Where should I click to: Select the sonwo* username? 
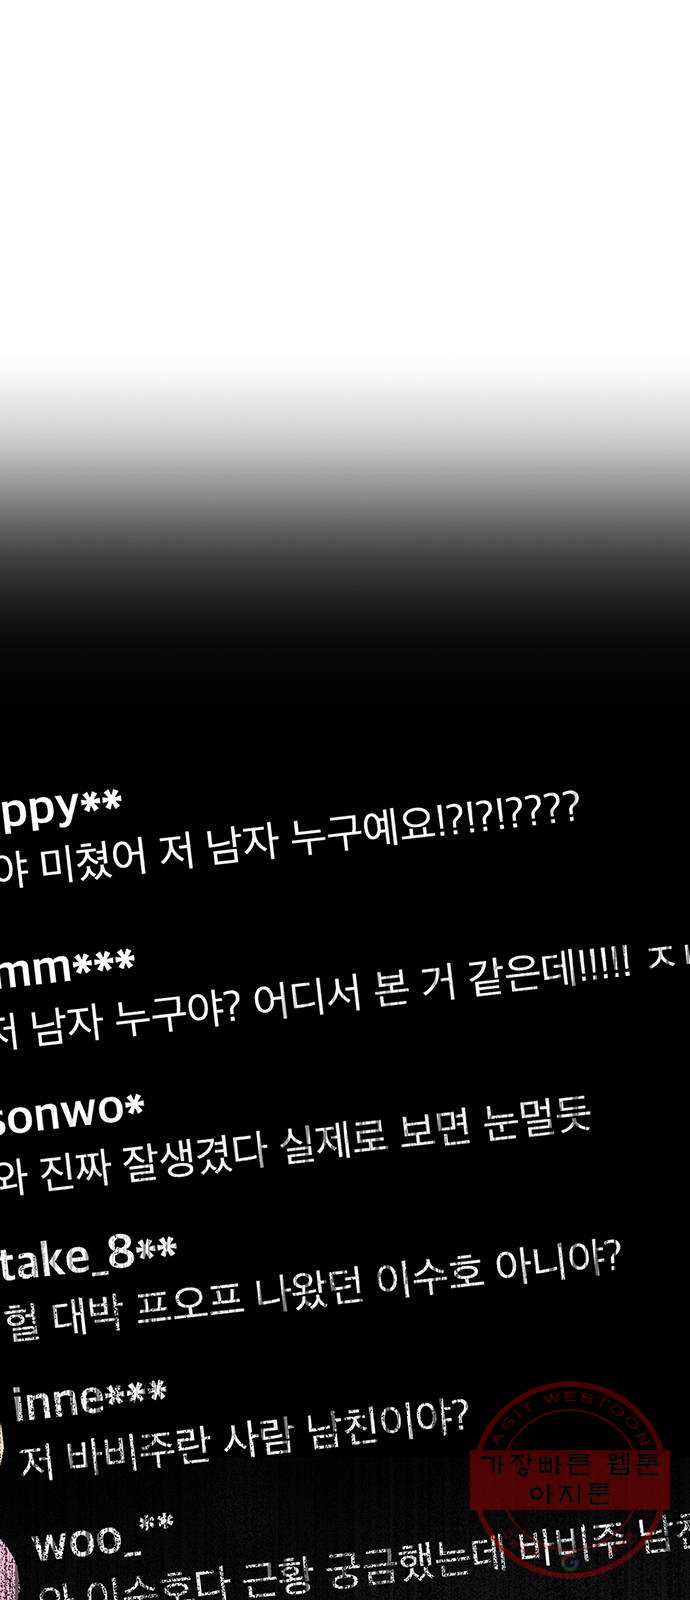click(x=72, y=1111)
